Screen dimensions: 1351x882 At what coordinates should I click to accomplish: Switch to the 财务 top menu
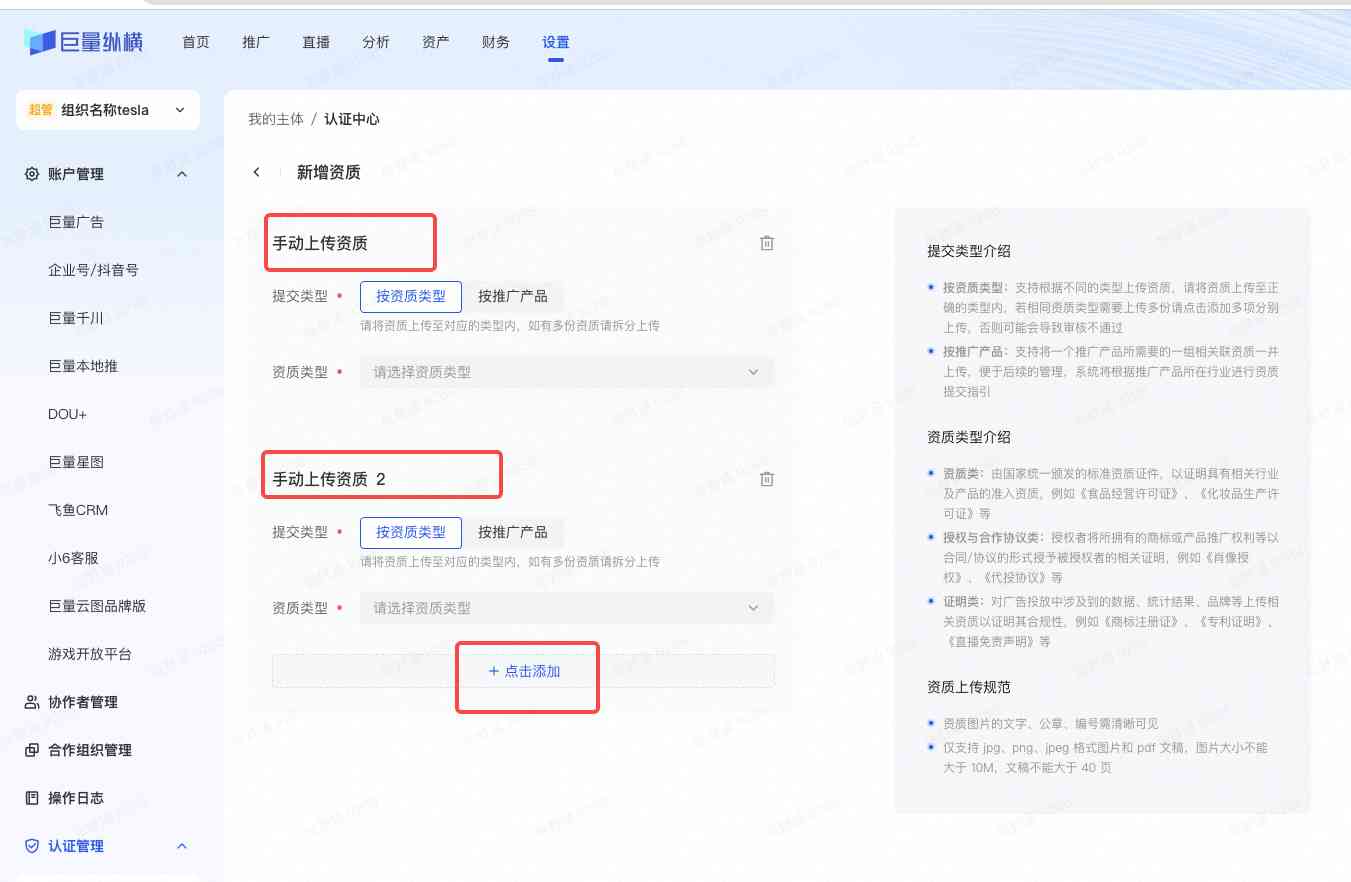496,42
